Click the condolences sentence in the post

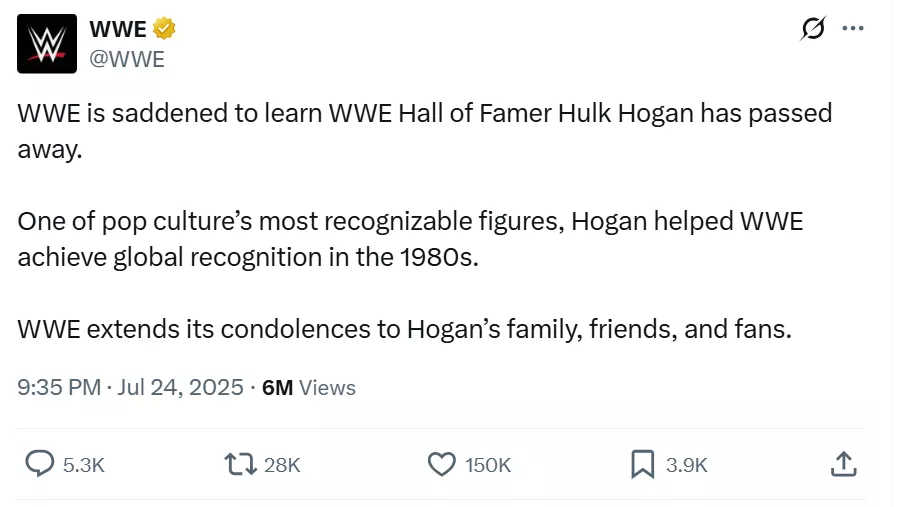click(404, 329)
